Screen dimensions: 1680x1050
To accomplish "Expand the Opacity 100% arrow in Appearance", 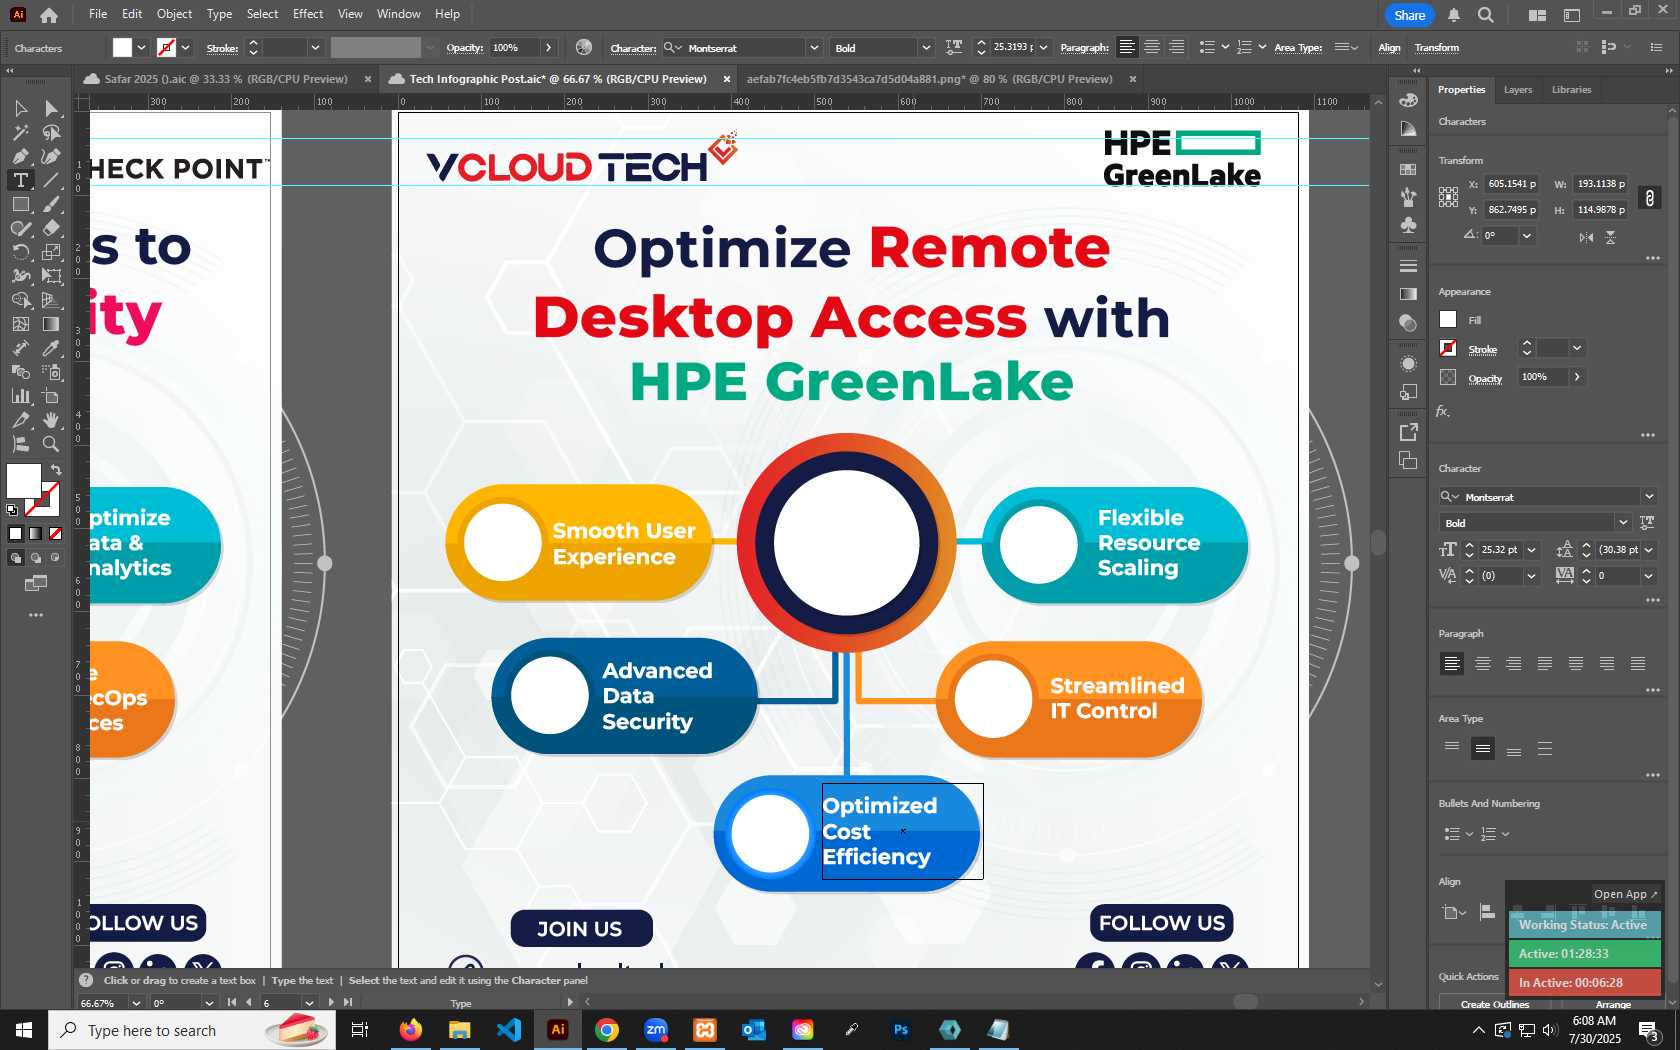I will coord(1577,377).
